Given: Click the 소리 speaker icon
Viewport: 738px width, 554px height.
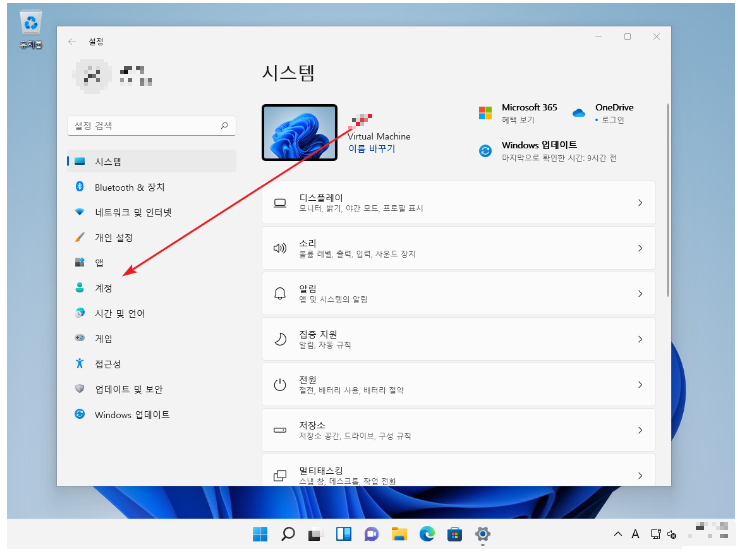Looking at the screenshot, I should (x=280, y=248).
